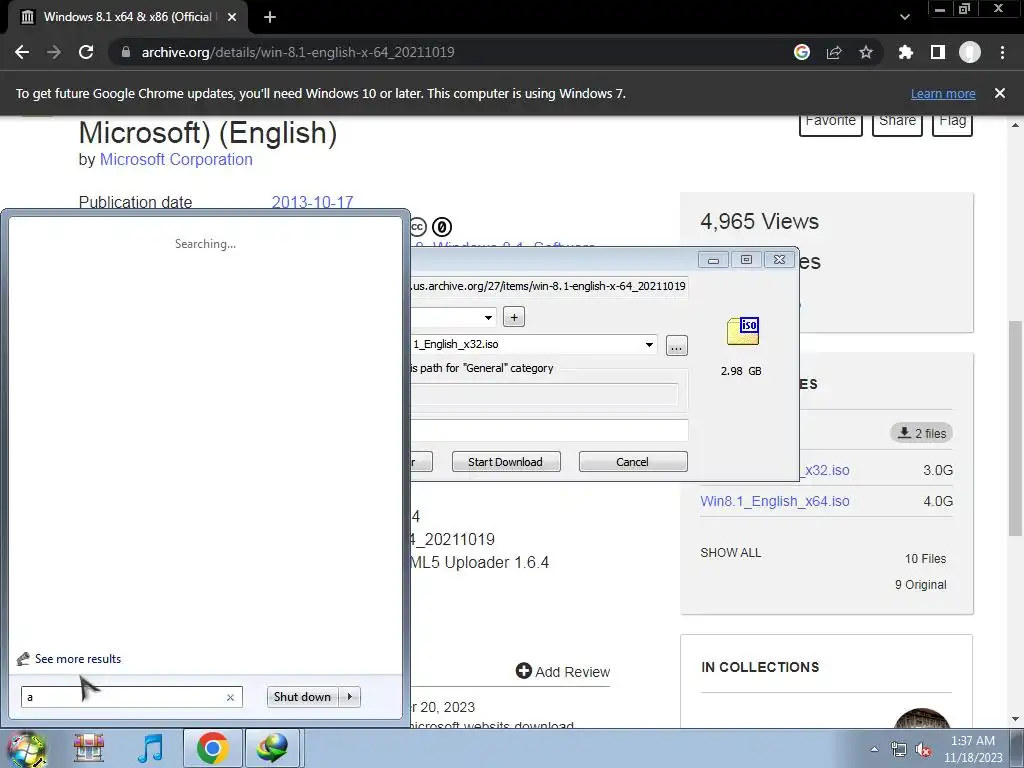This screenshot has height=768, width=1024.
Task: Click the Creative Commons cc icon
Action: tap(418, 227)
